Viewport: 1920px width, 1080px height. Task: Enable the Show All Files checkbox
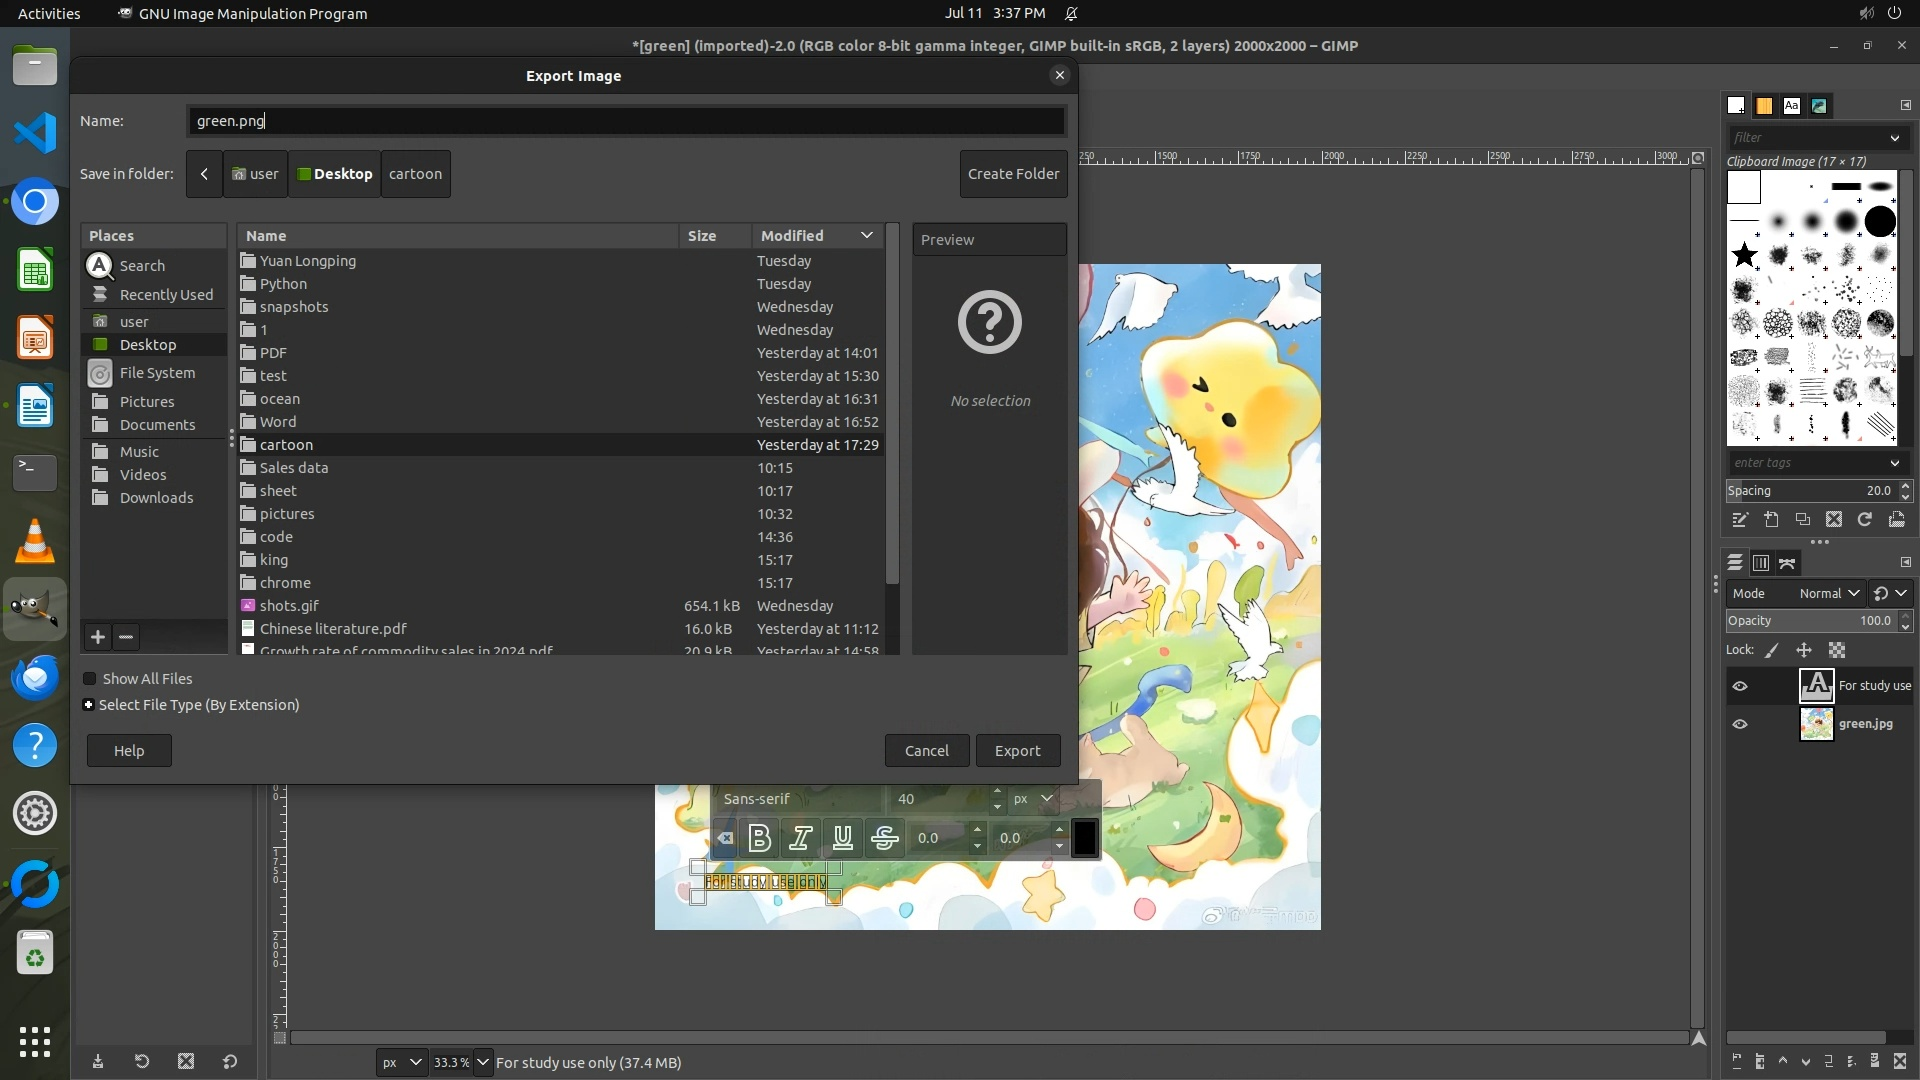pos(90,679)
